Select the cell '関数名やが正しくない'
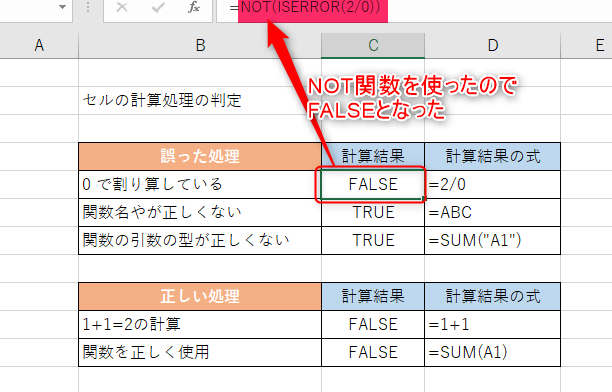The image size is (612, 392). click(200, 212)
